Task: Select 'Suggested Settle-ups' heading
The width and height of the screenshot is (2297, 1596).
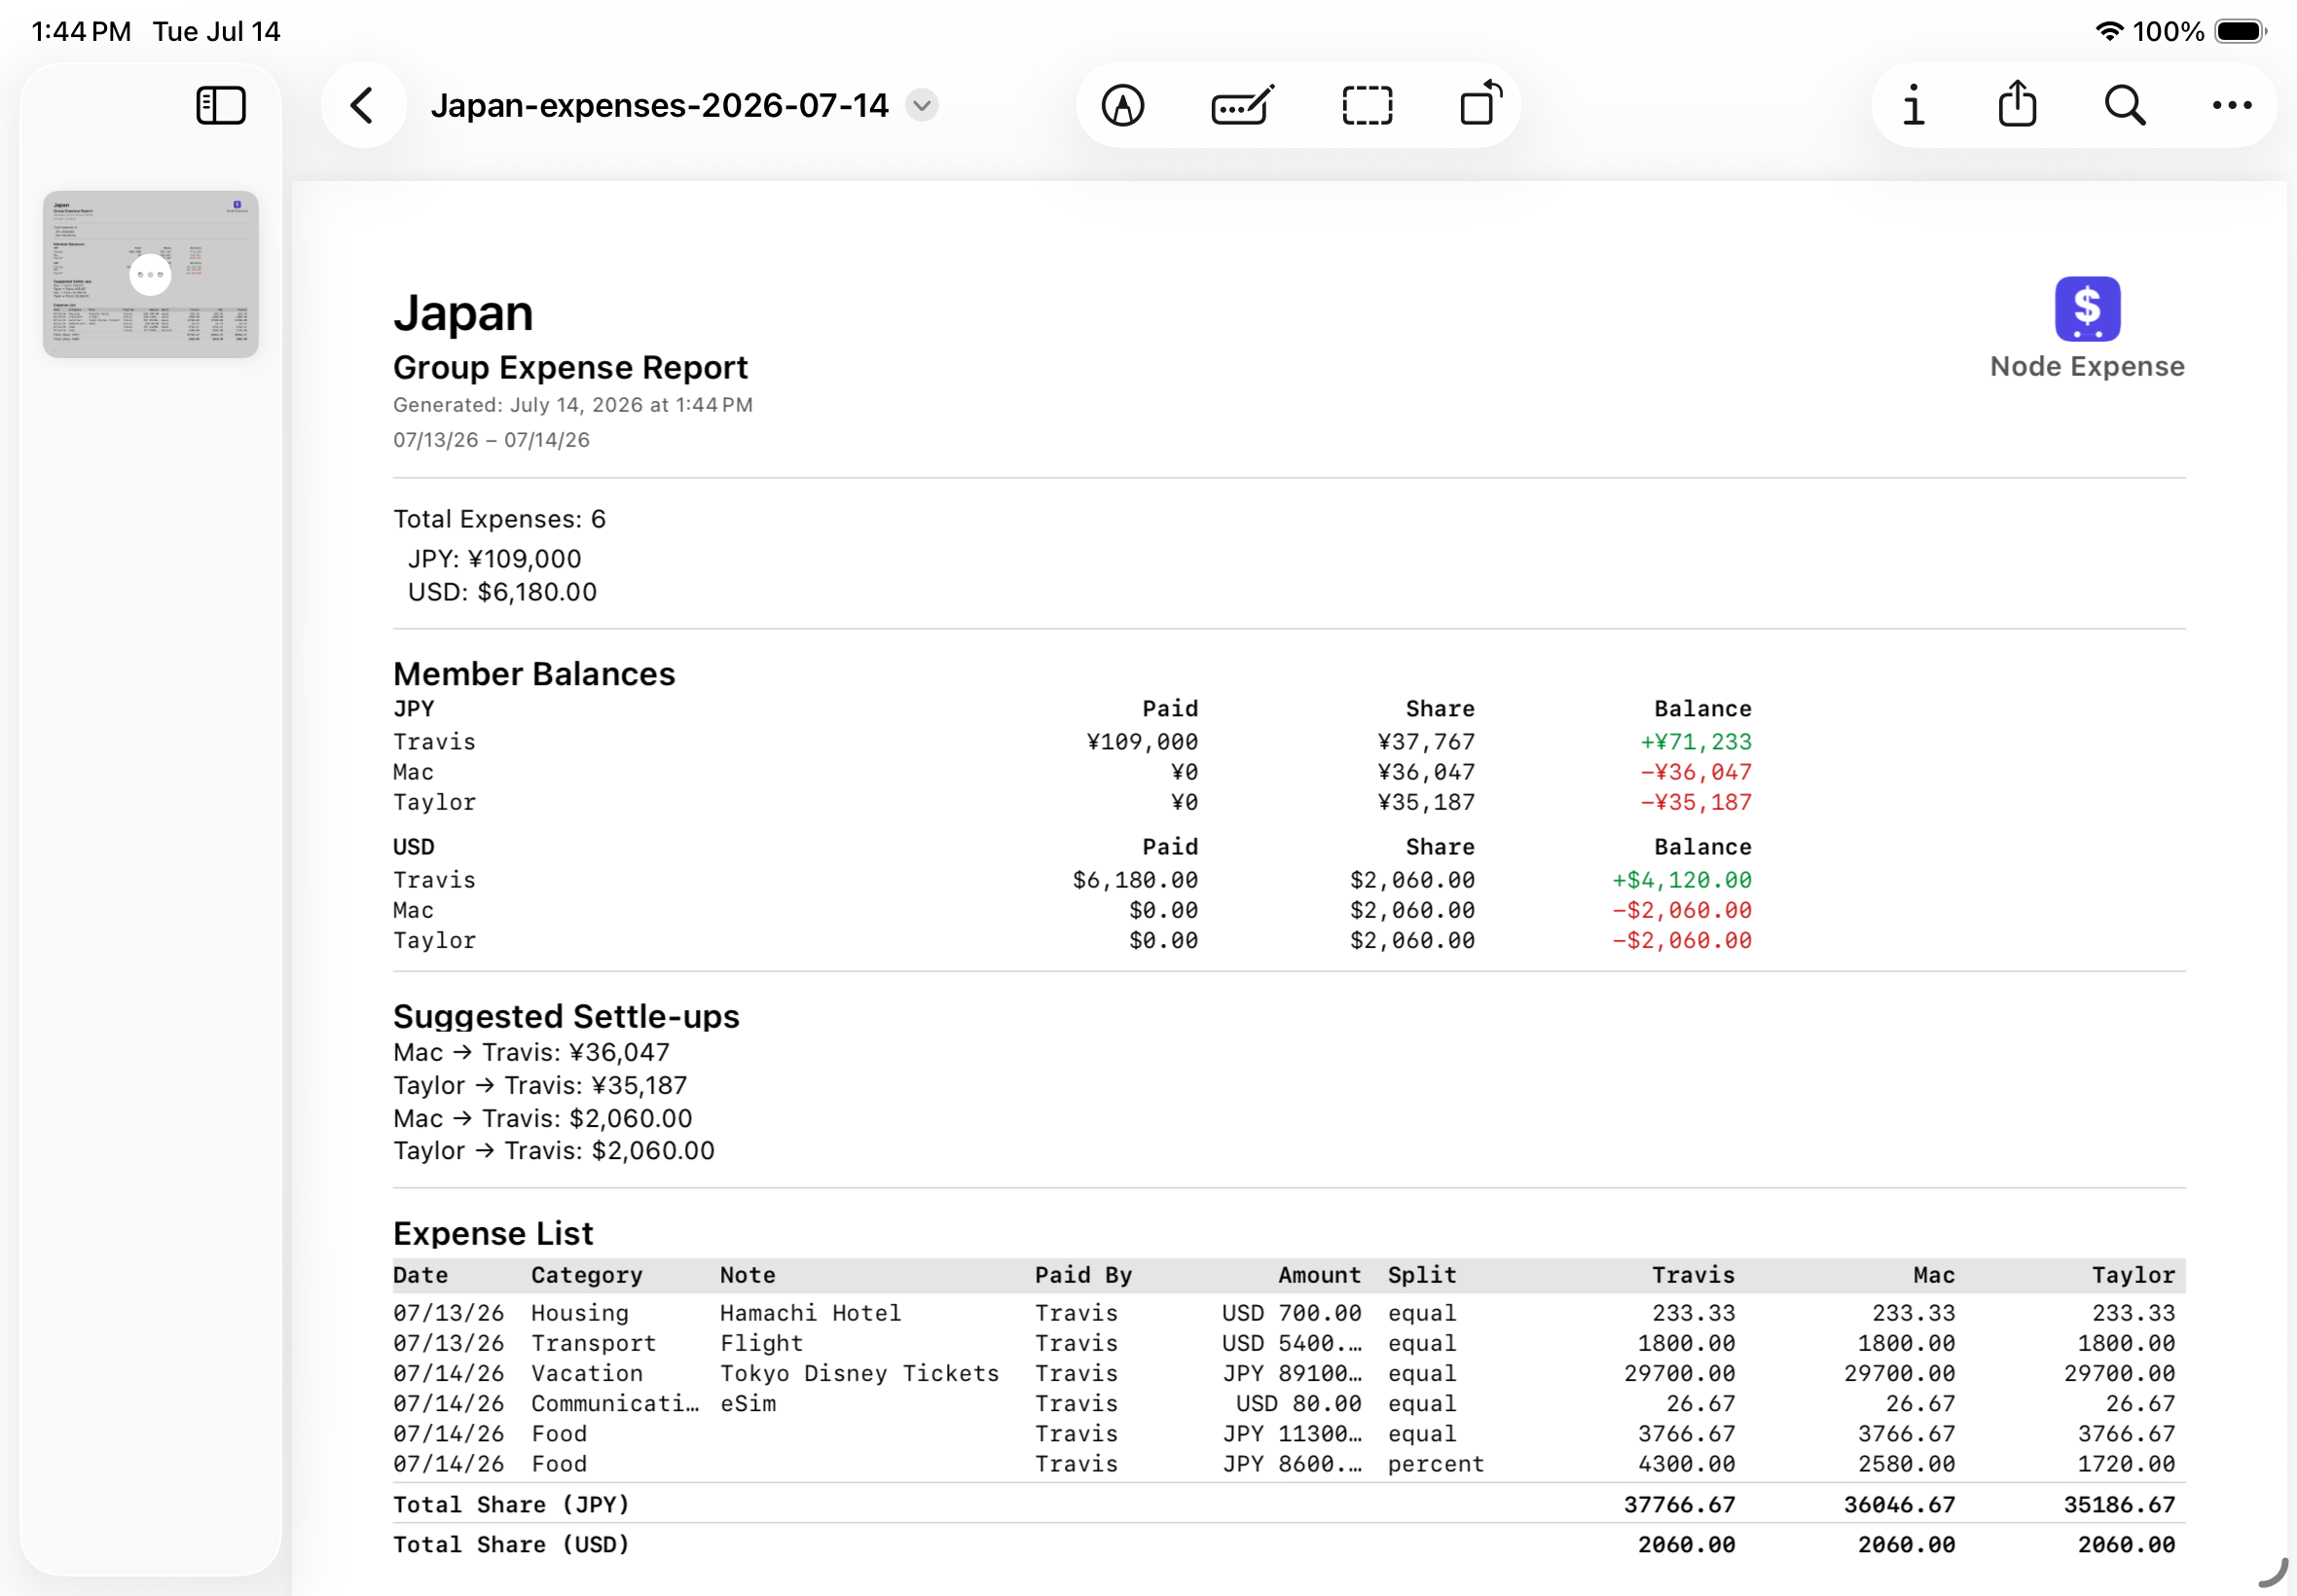Action: coord(566,1016)
